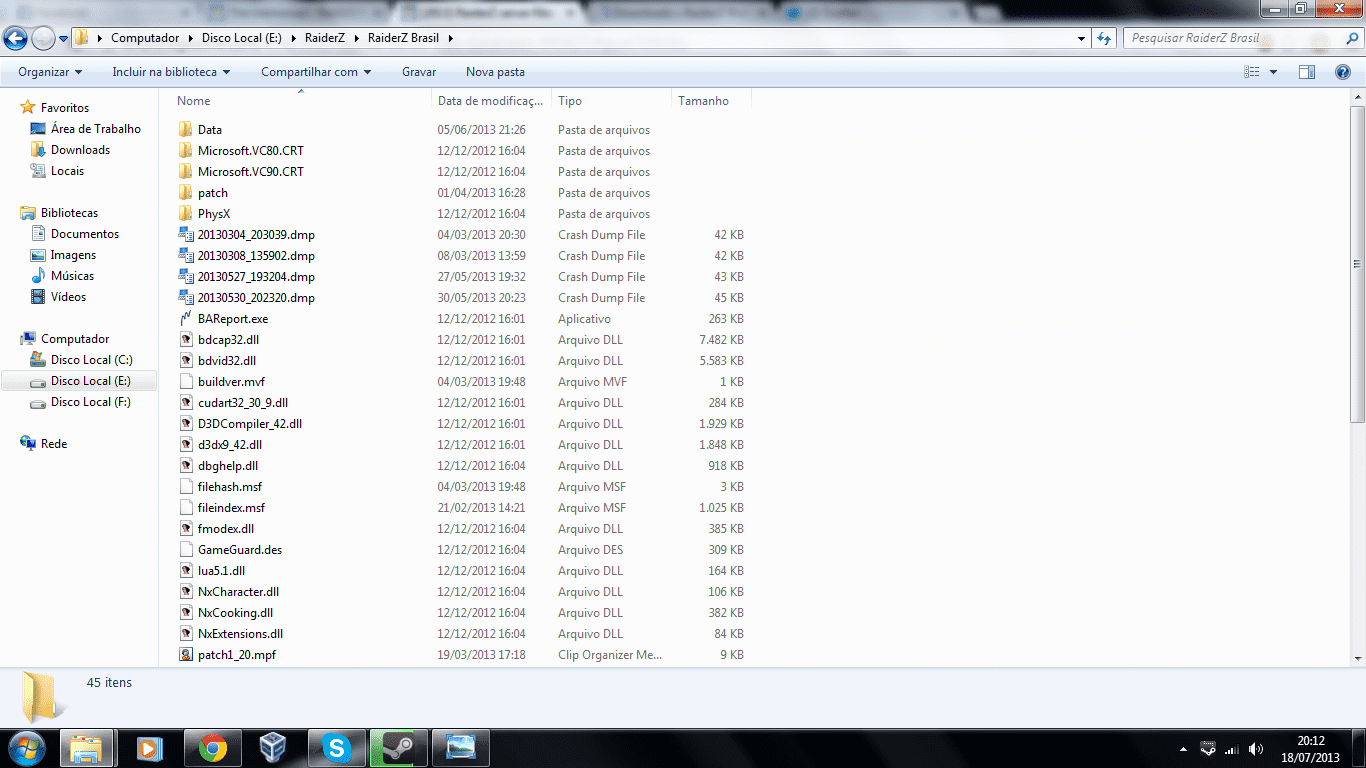Select the patch folder icon
Screen dimensions: 1366x768
point(185,193)
